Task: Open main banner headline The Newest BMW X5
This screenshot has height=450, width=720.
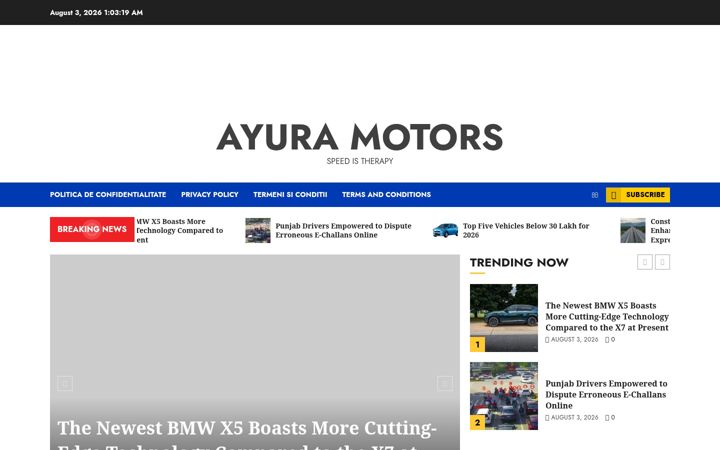Action: [x=247, y=434]
